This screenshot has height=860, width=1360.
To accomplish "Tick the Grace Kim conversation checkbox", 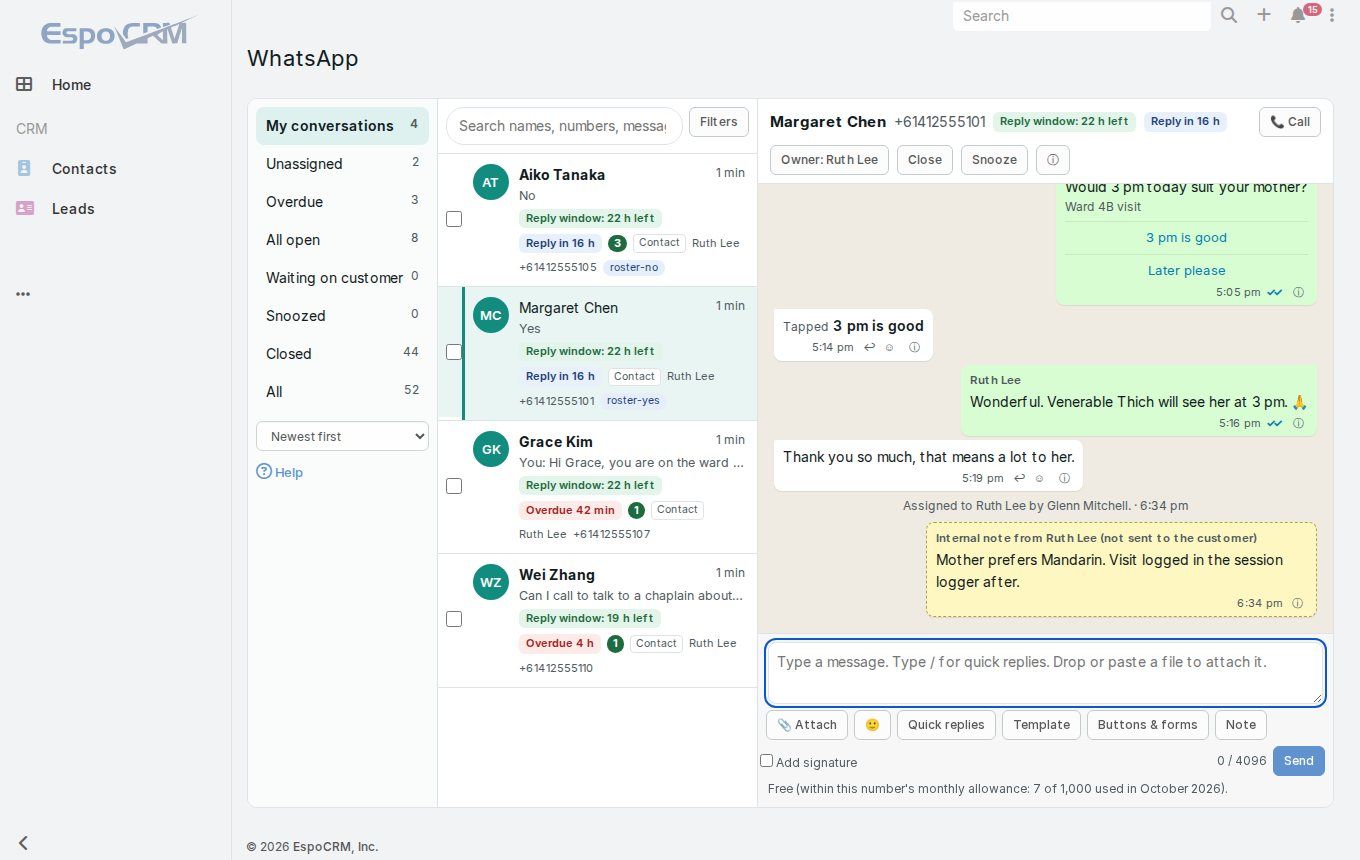I will (x=454, y=486).
